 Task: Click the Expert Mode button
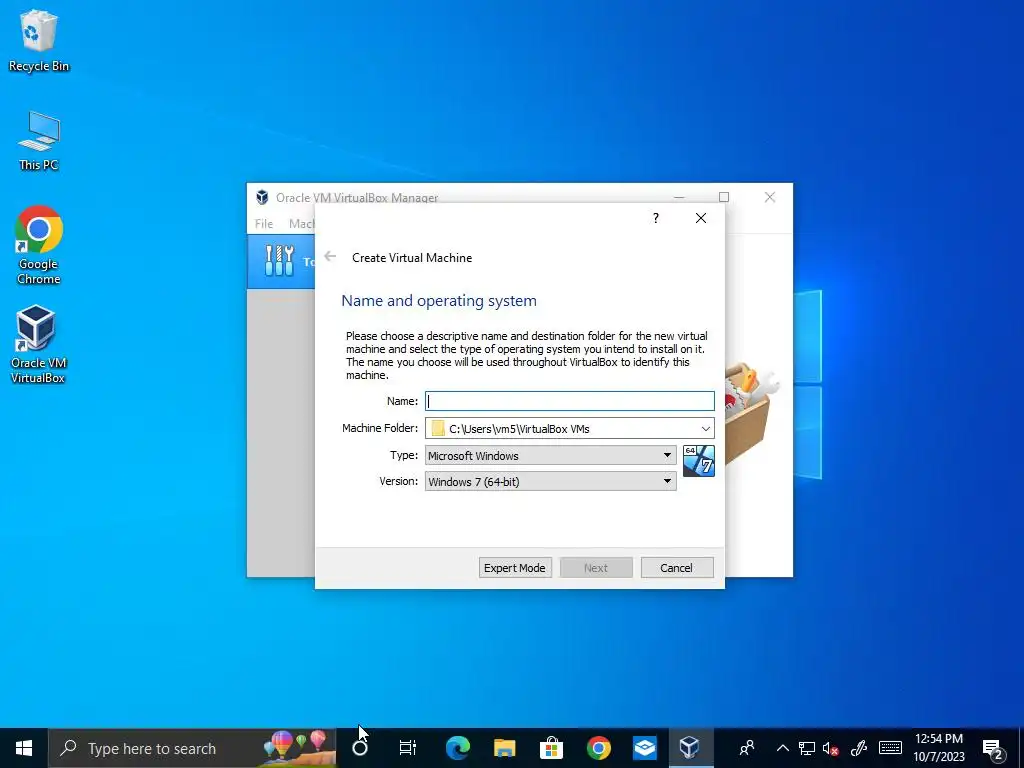pyautogui.click(x=515, y=568)
